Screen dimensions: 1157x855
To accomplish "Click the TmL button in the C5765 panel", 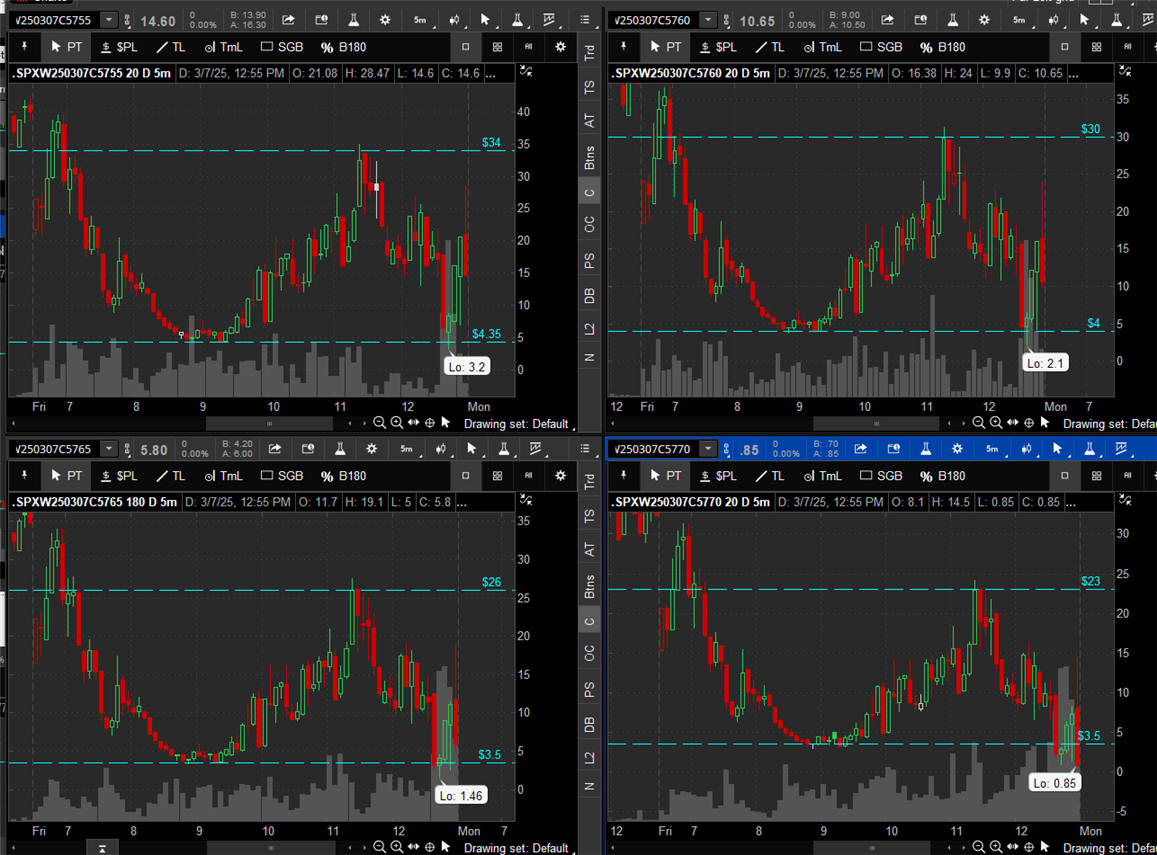I will 223,476.
